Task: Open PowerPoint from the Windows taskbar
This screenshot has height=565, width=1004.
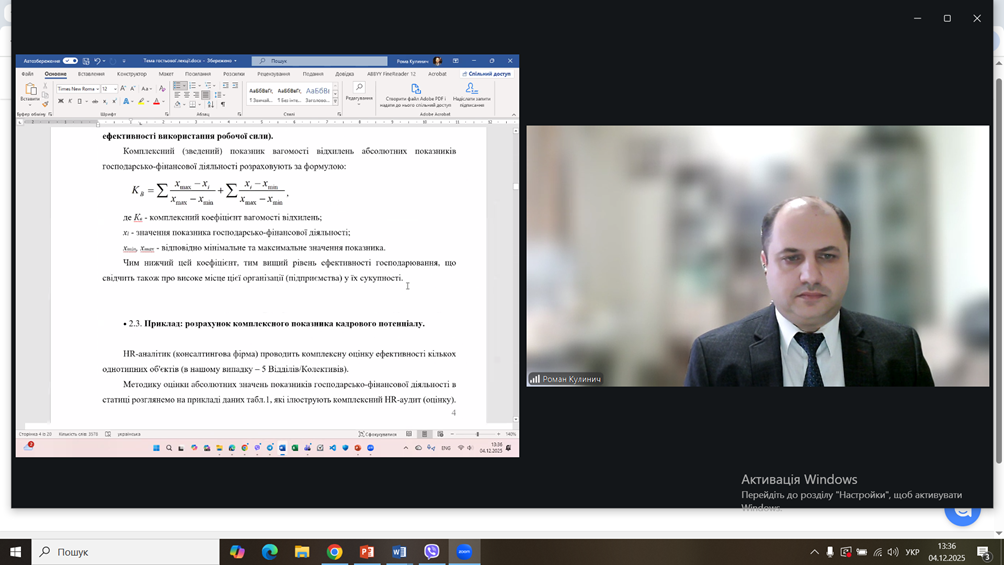Action: 366,552
